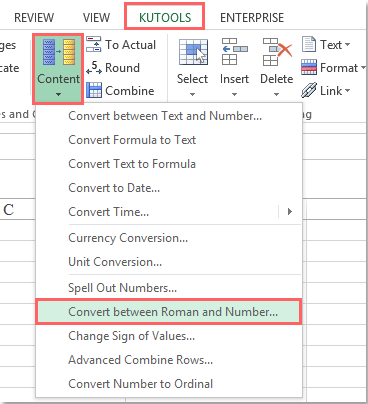
Task: Open the ENTERPRISE ribbon tab
Action: 252,17
